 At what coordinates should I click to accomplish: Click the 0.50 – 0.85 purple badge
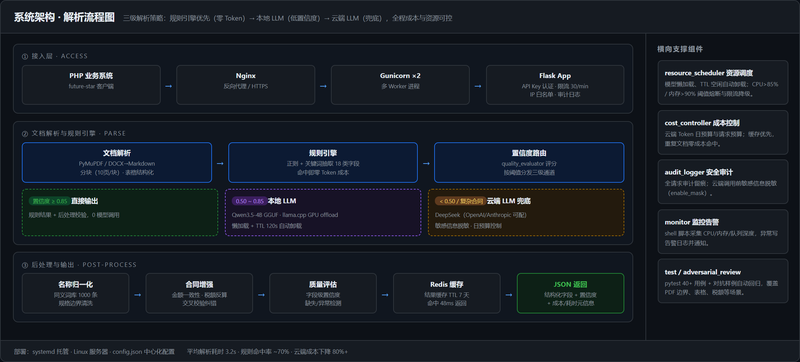point(248,201)
